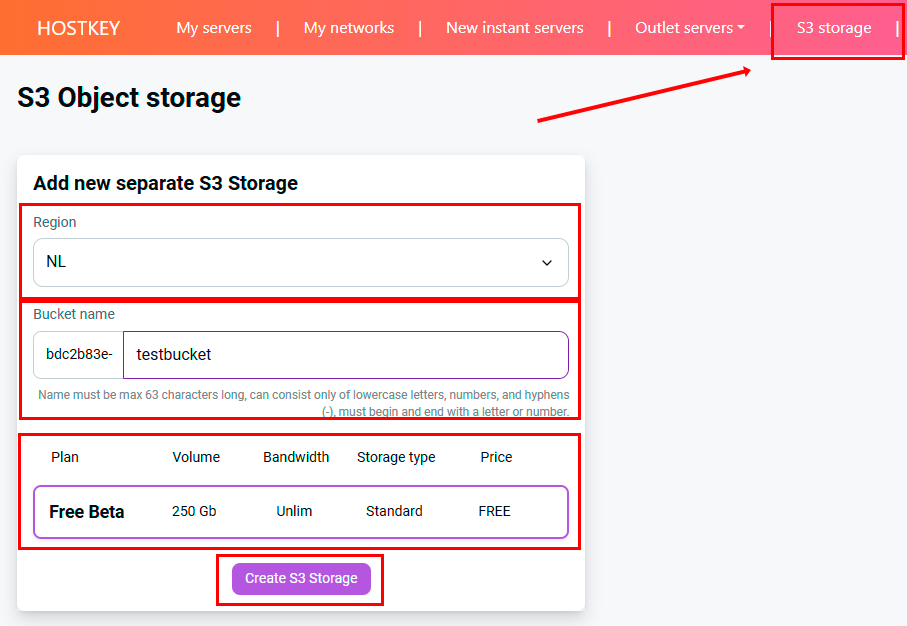Click the Plan column header
The height and width of the screenshot is (626, 907).
pos(65,457)
